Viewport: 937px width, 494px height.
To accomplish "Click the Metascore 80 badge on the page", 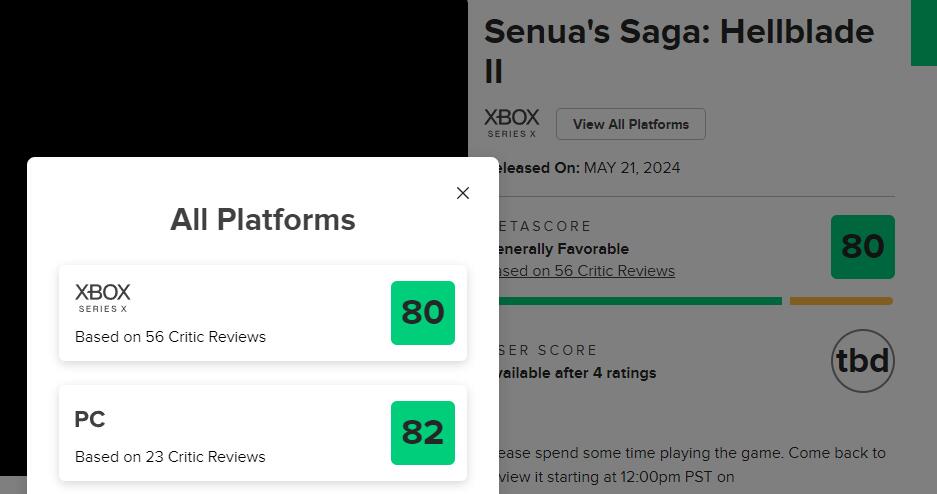I will coord(862,247).
